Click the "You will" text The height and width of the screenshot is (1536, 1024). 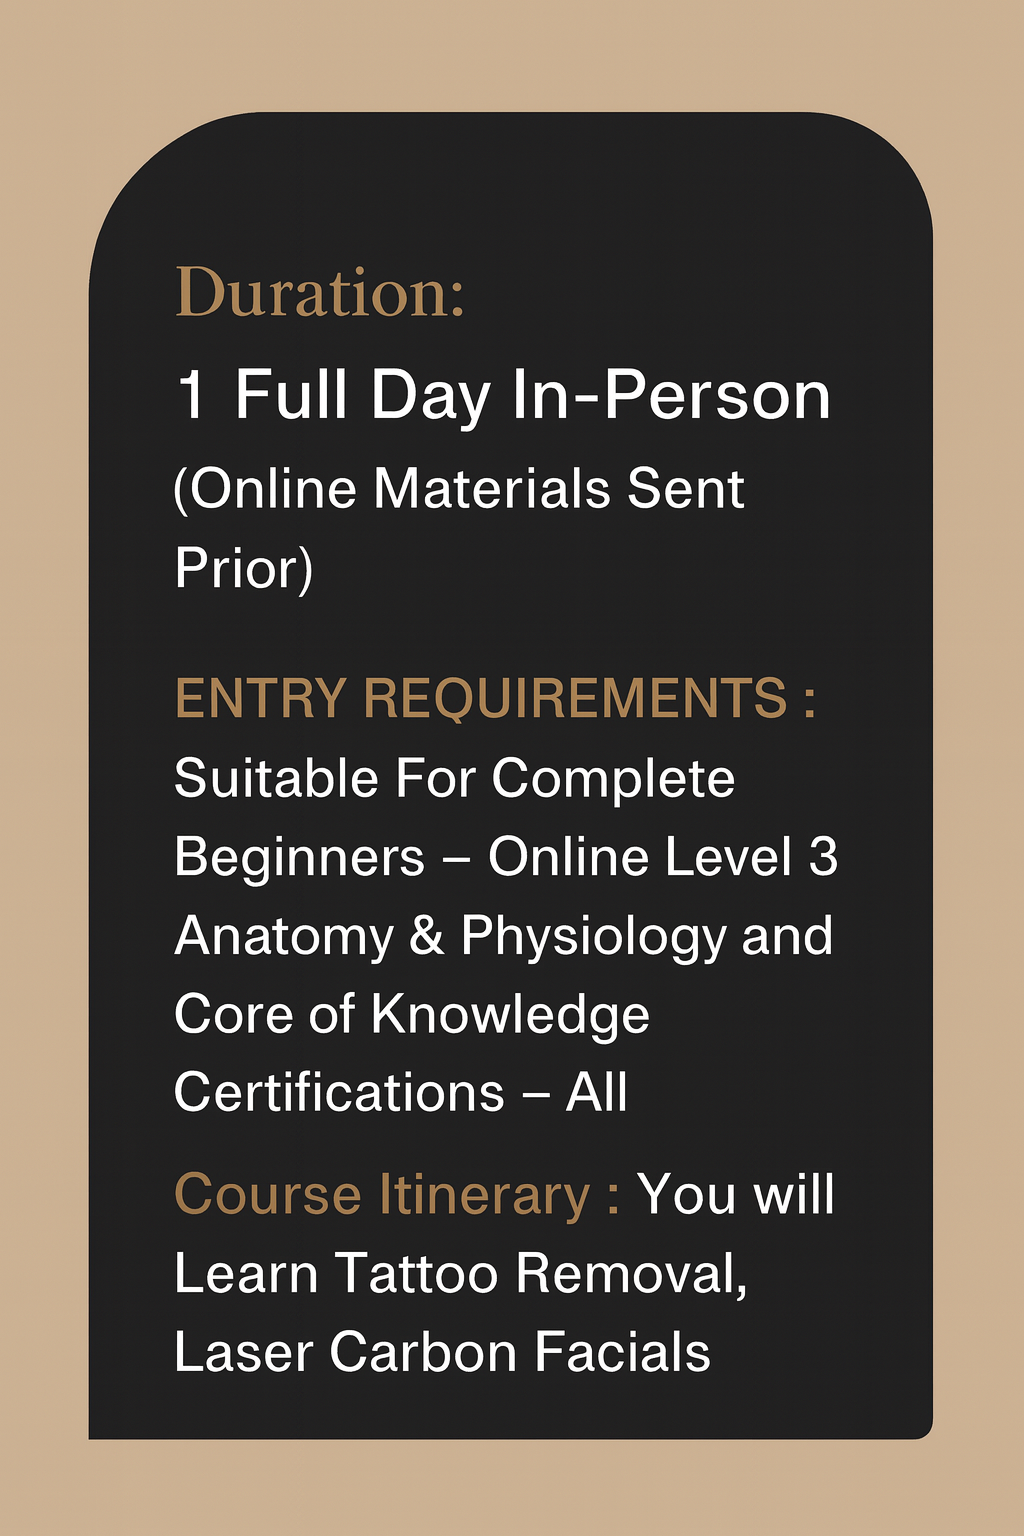[736, 1194]
